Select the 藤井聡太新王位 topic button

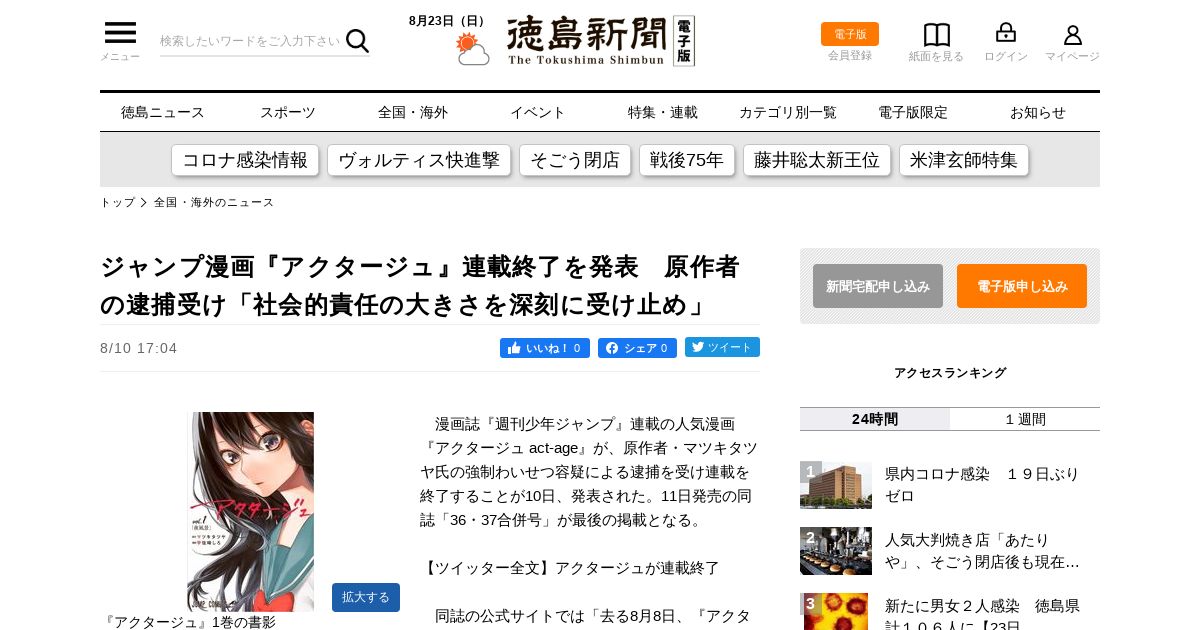817,160
